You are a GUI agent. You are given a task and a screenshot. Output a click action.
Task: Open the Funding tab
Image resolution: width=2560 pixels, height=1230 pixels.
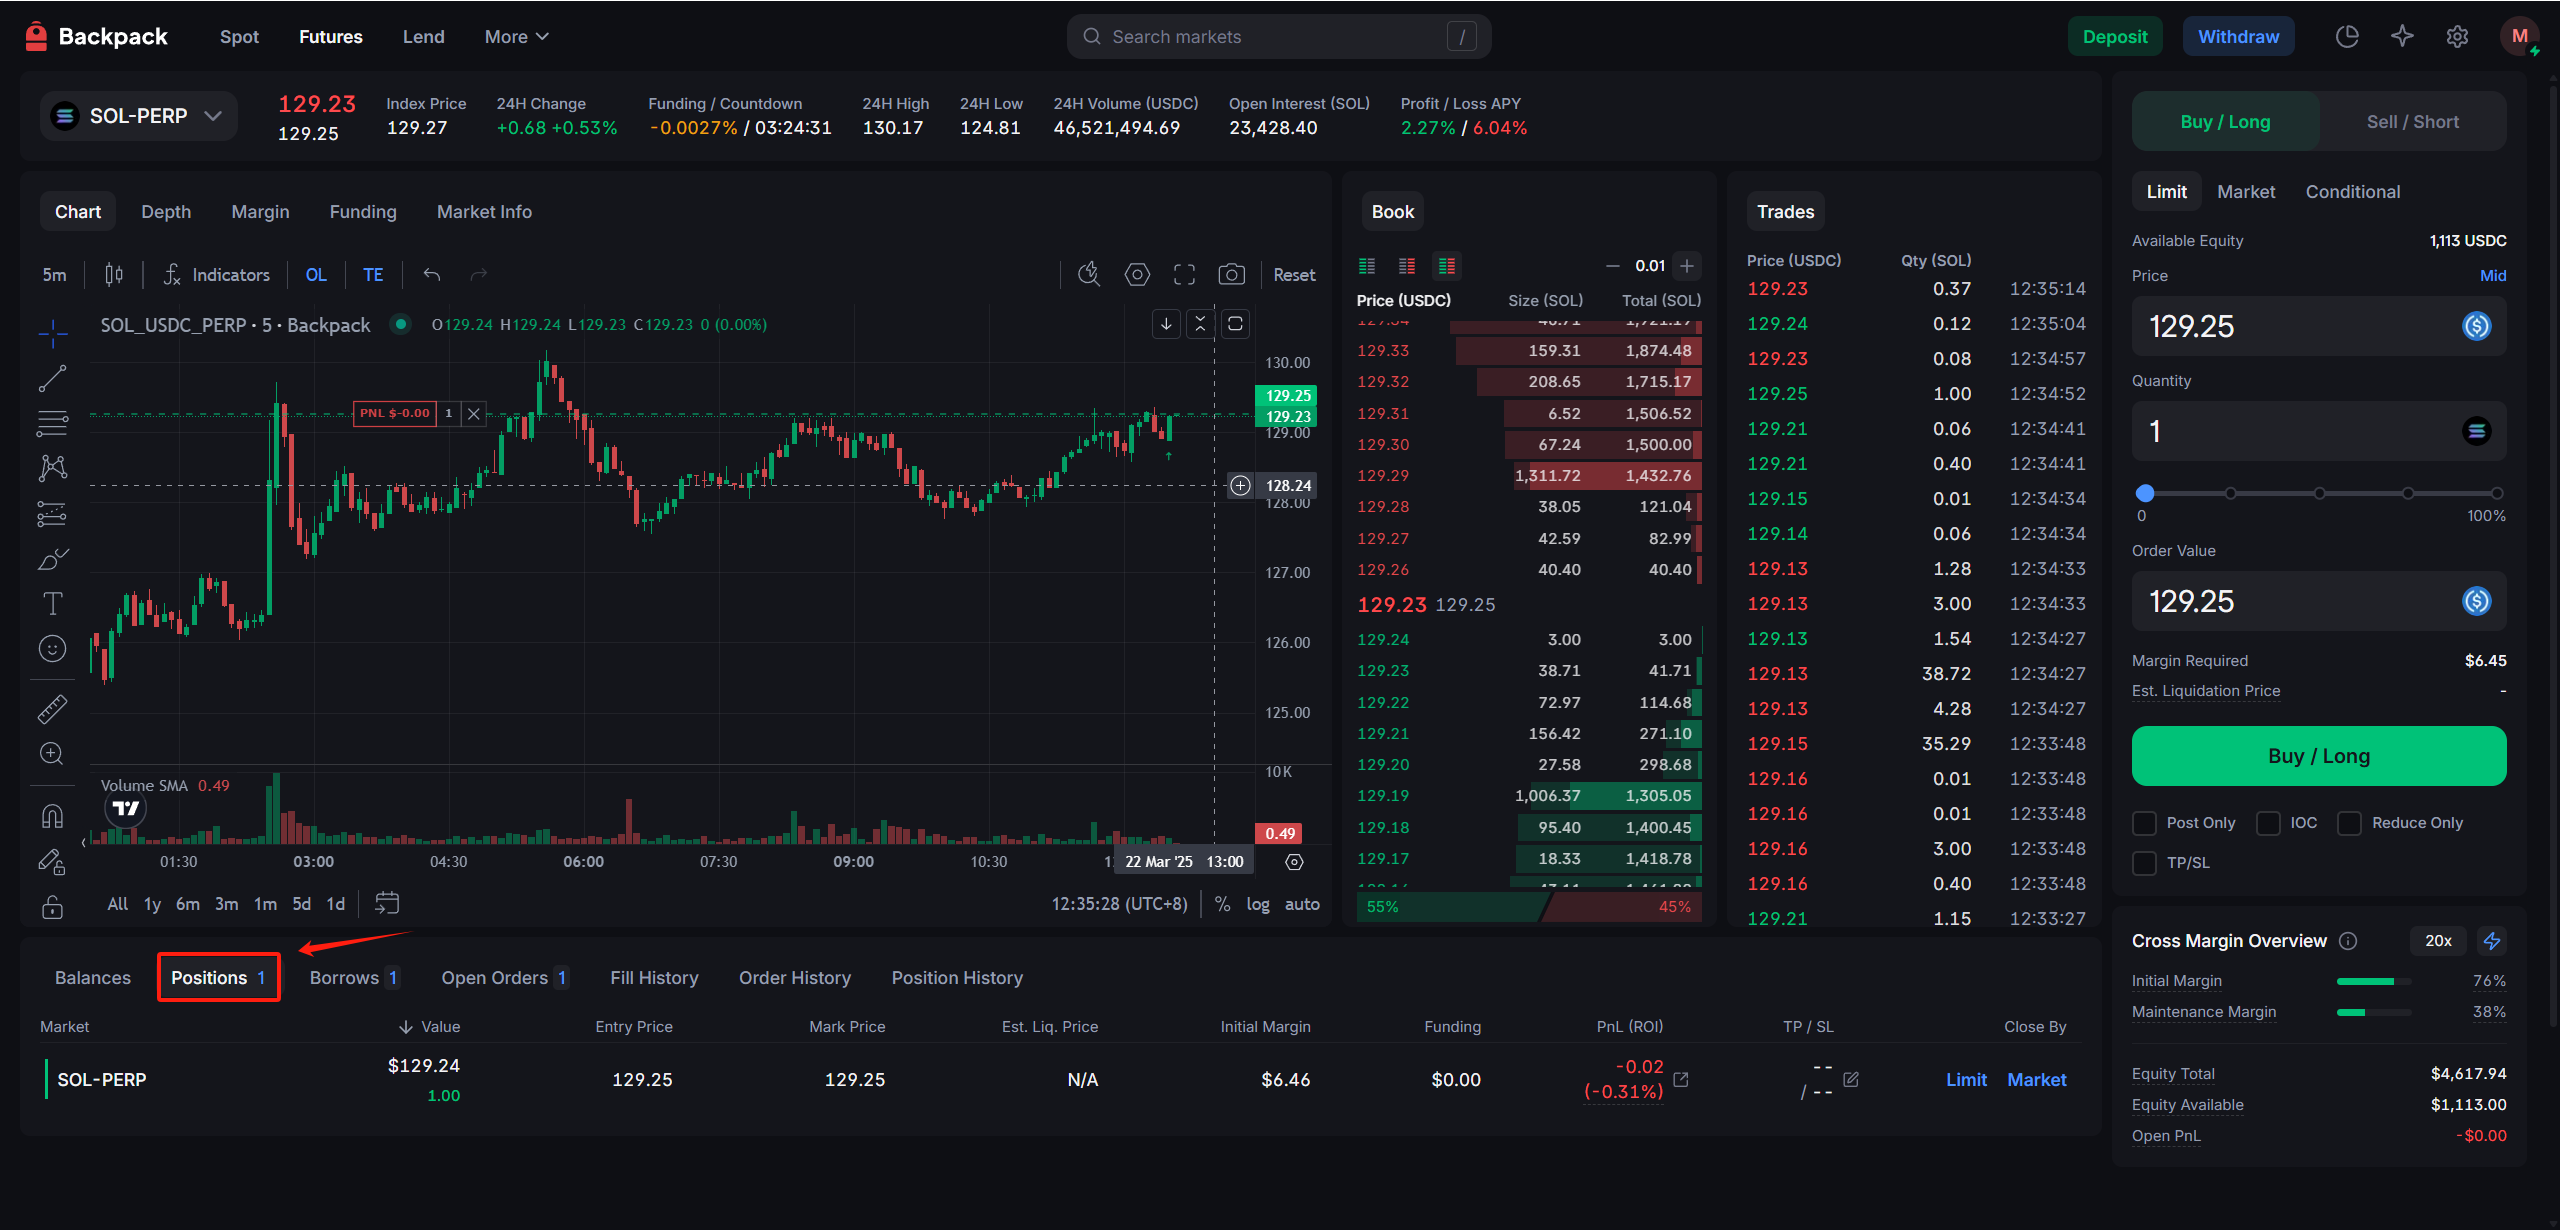pyautogui.click(x=363, y=212)
